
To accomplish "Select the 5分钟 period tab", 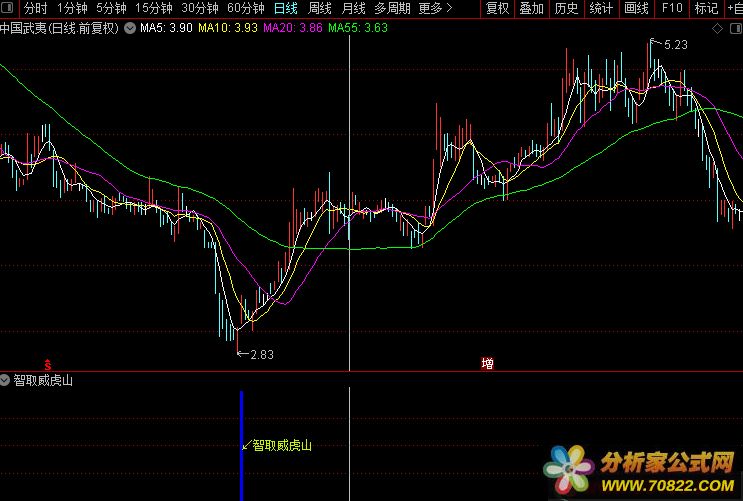I will (111, 8).
